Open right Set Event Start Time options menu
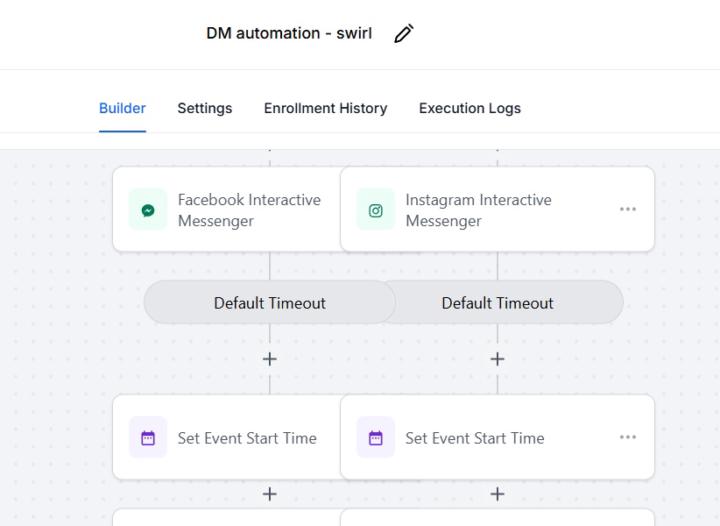 tap(628, 437)
